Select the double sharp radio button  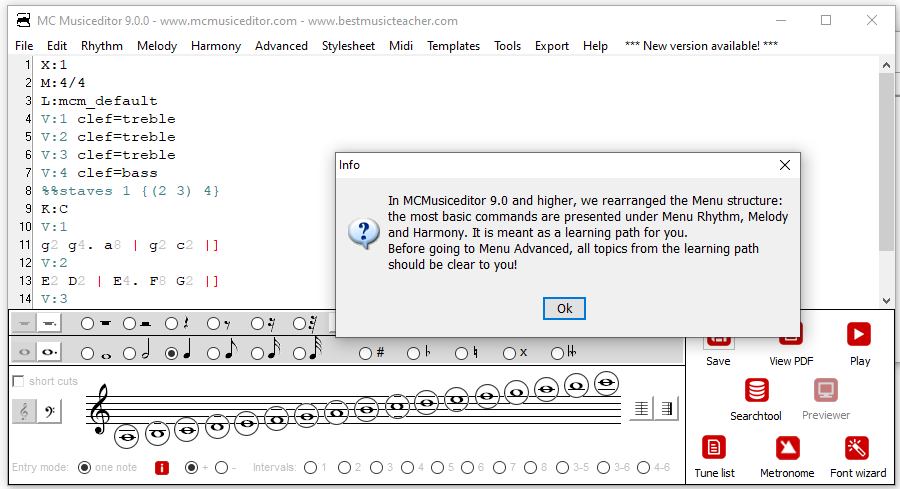pyautogui.click(x=509, y=354)
